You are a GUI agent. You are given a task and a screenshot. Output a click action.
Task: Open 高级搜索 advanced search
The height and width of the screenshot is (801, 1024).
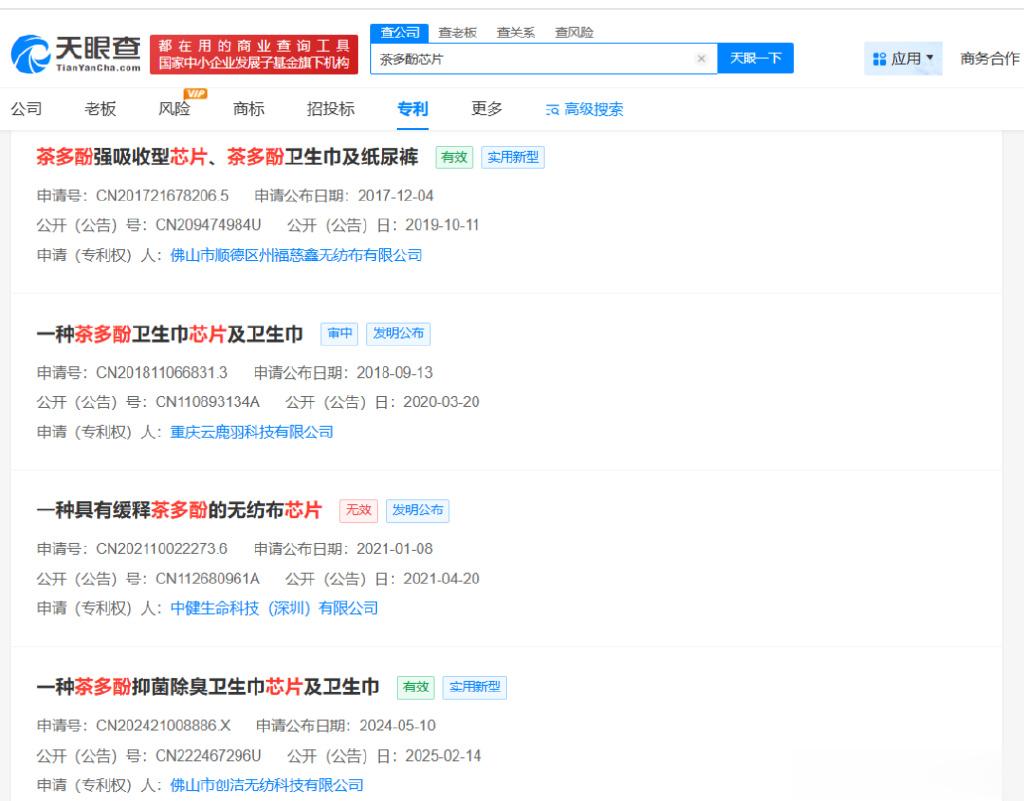(584, 109)
